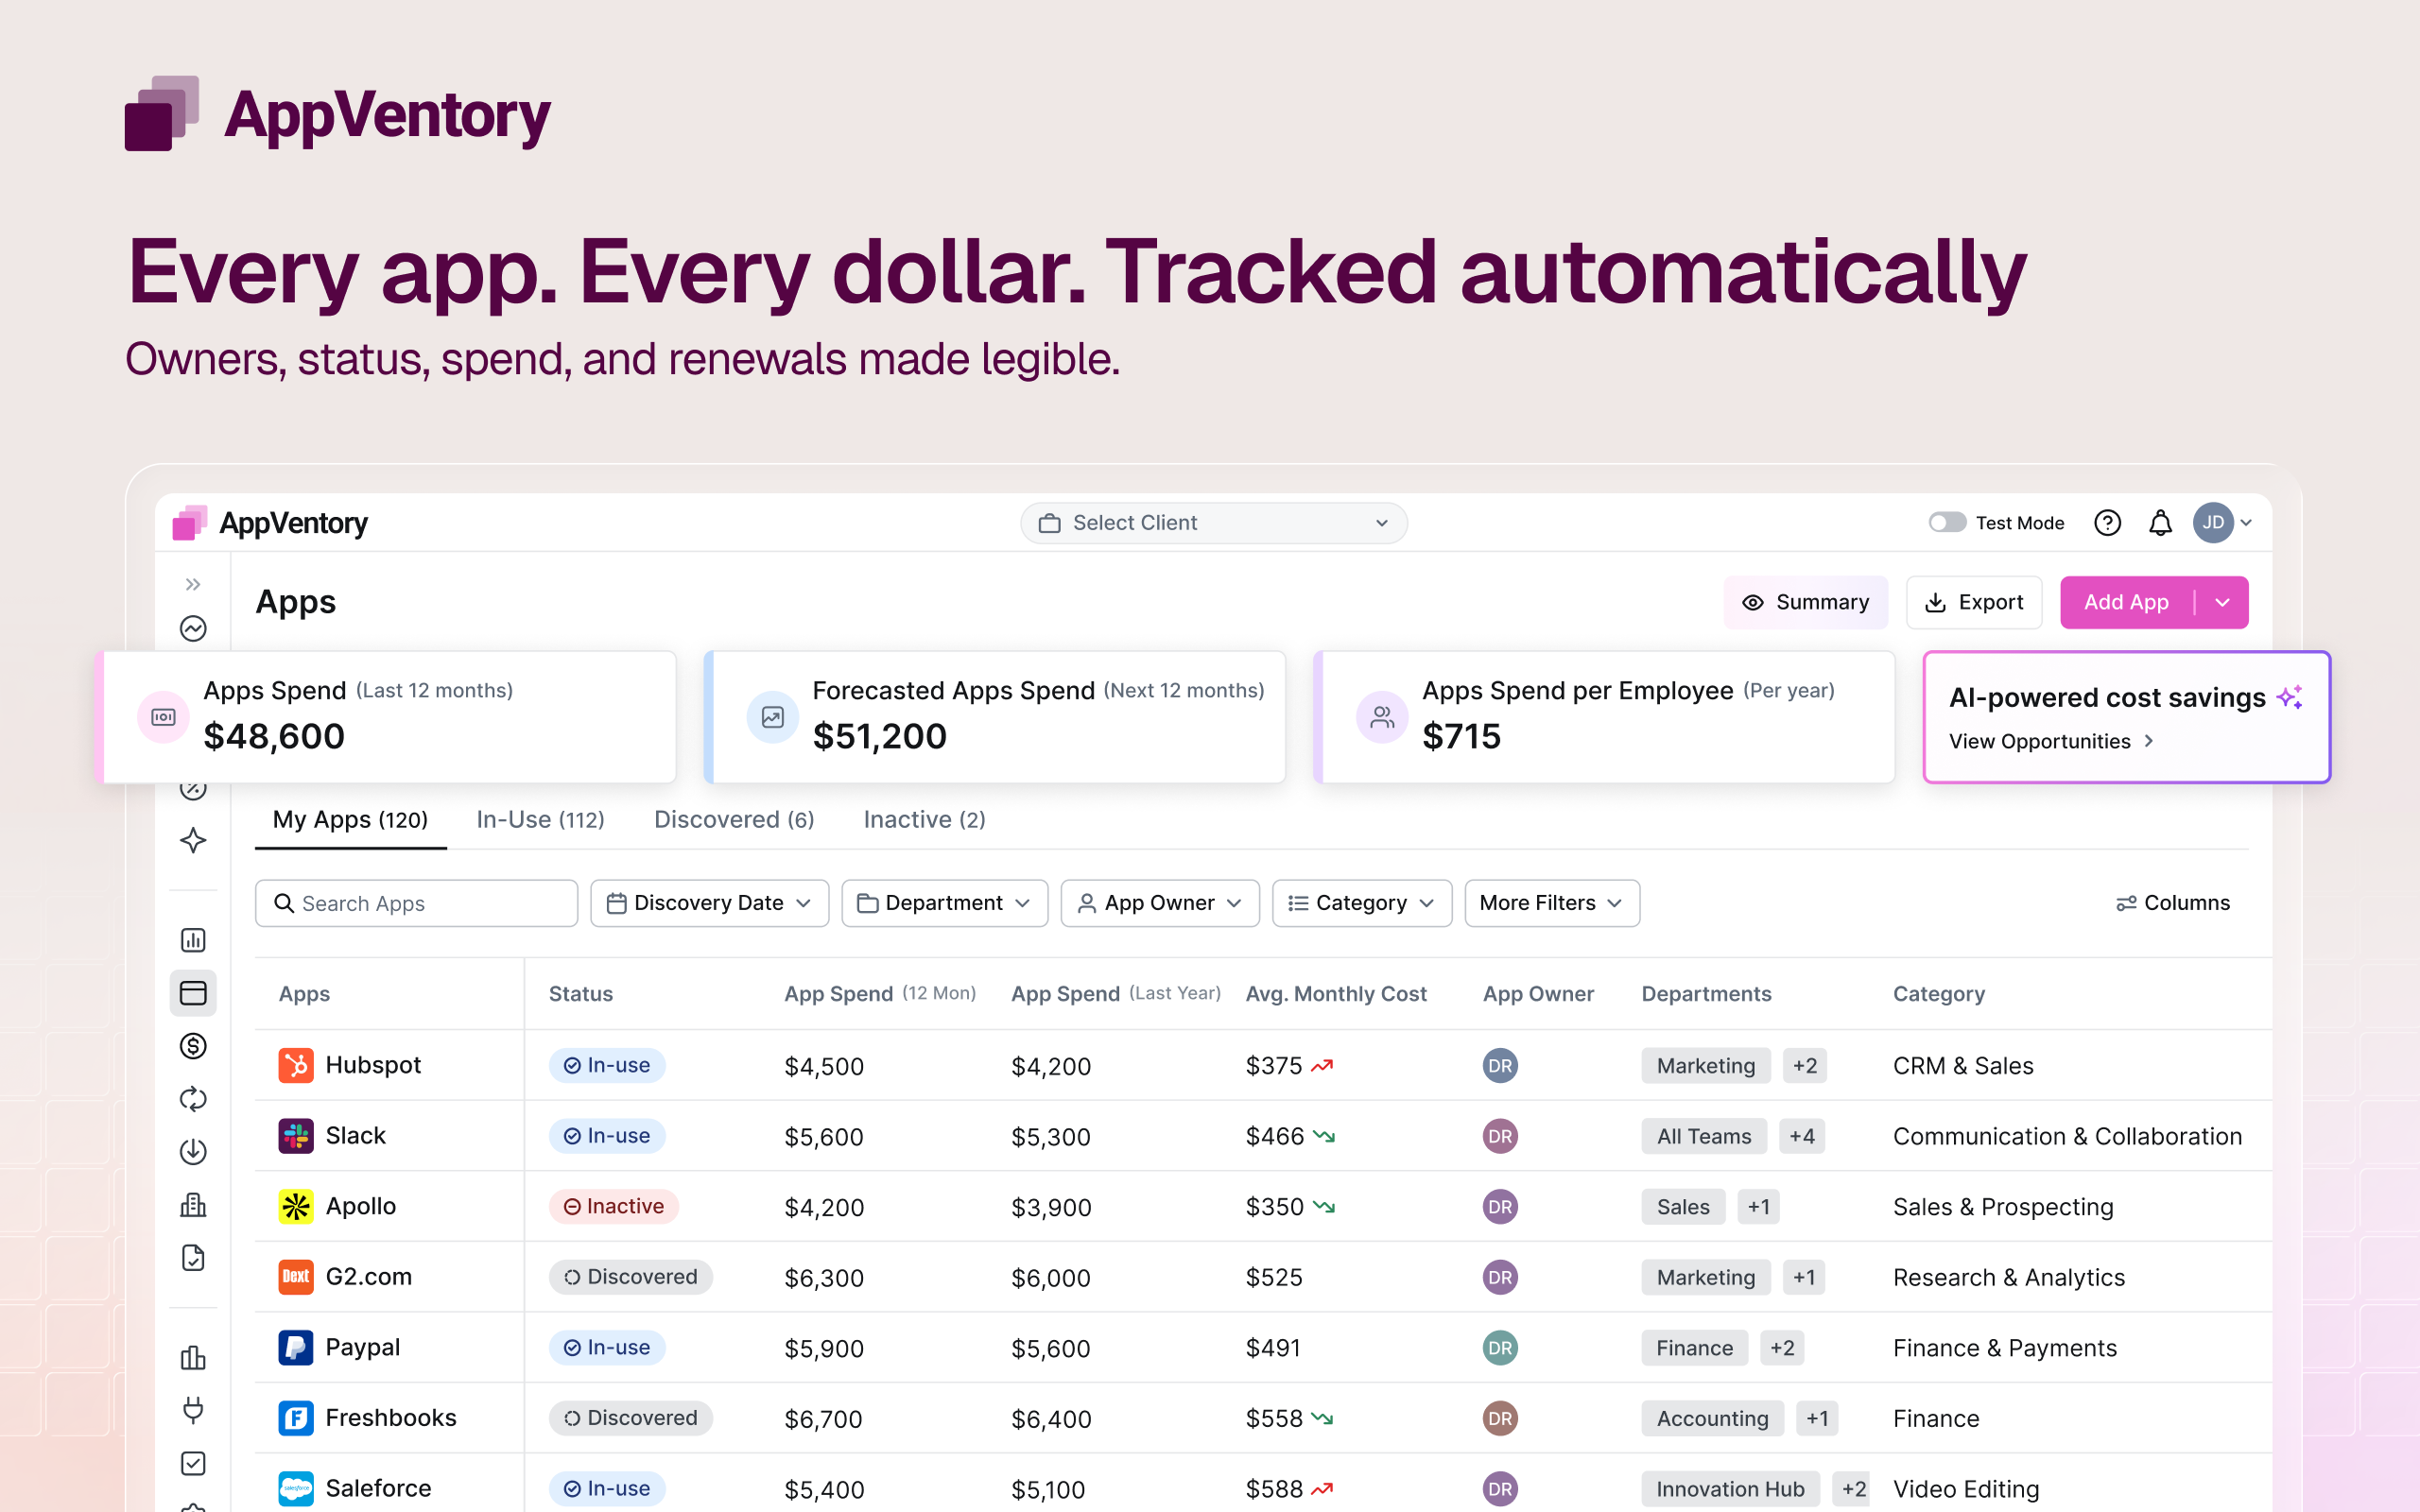Click Communication & Collaboration category text

(2067, 1136)
